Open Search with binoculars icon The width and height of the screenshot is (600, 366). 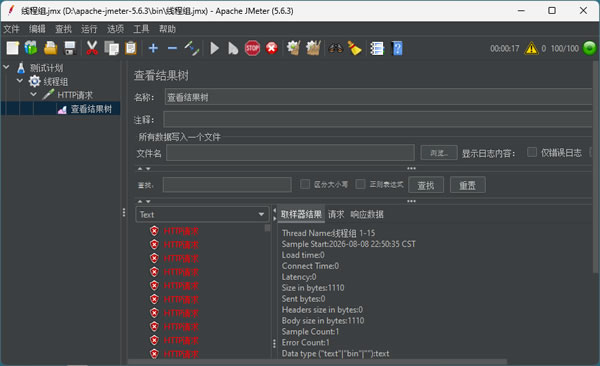coord(335,48)
